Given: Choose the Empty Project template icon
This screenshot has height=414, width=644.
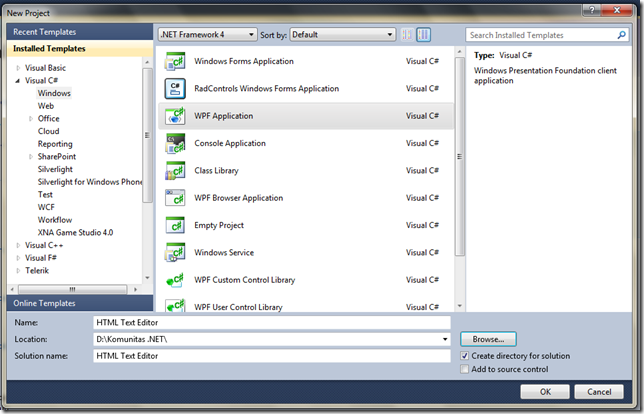Looking at the screenshot, I should pos(175,225).
